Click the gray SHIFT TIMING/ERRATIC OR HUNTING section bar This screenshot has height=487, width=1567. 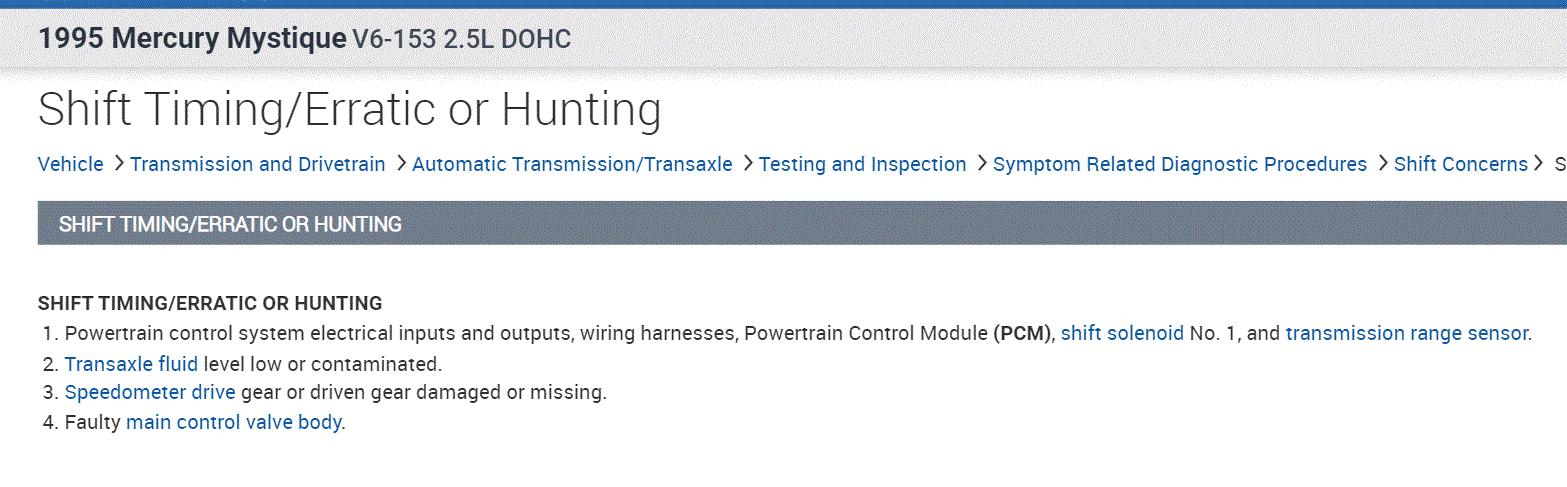tap(800, 223)
